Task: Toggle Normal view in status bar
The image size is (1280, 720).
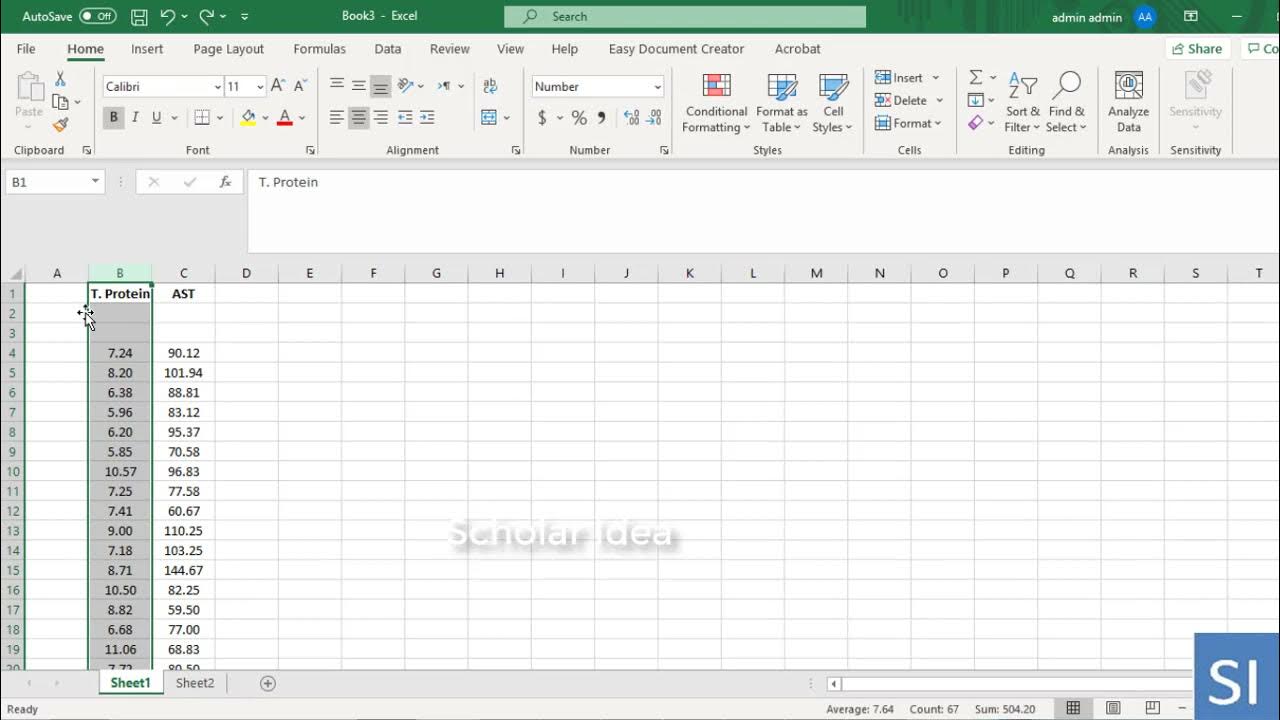Action: coord(1073,709)
